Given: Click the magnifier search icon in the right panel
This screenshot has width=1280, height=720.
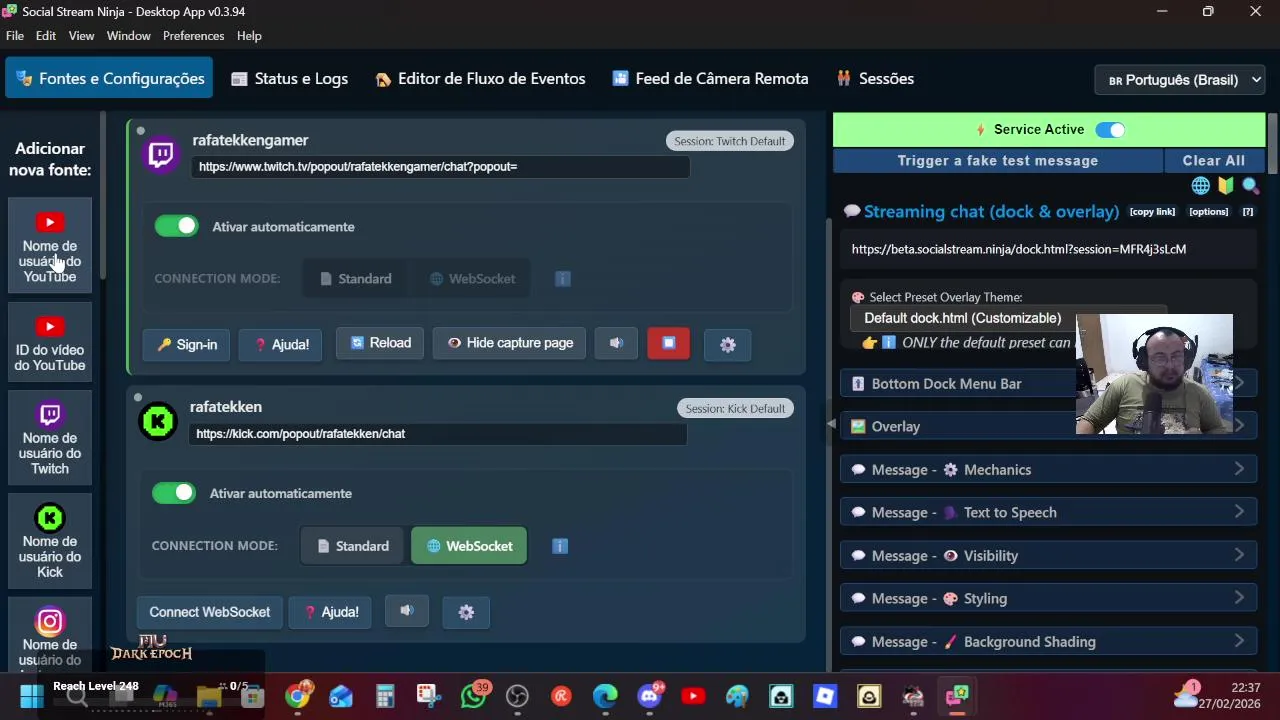Looking at the screenshot, I should [x=1250, y=185].
